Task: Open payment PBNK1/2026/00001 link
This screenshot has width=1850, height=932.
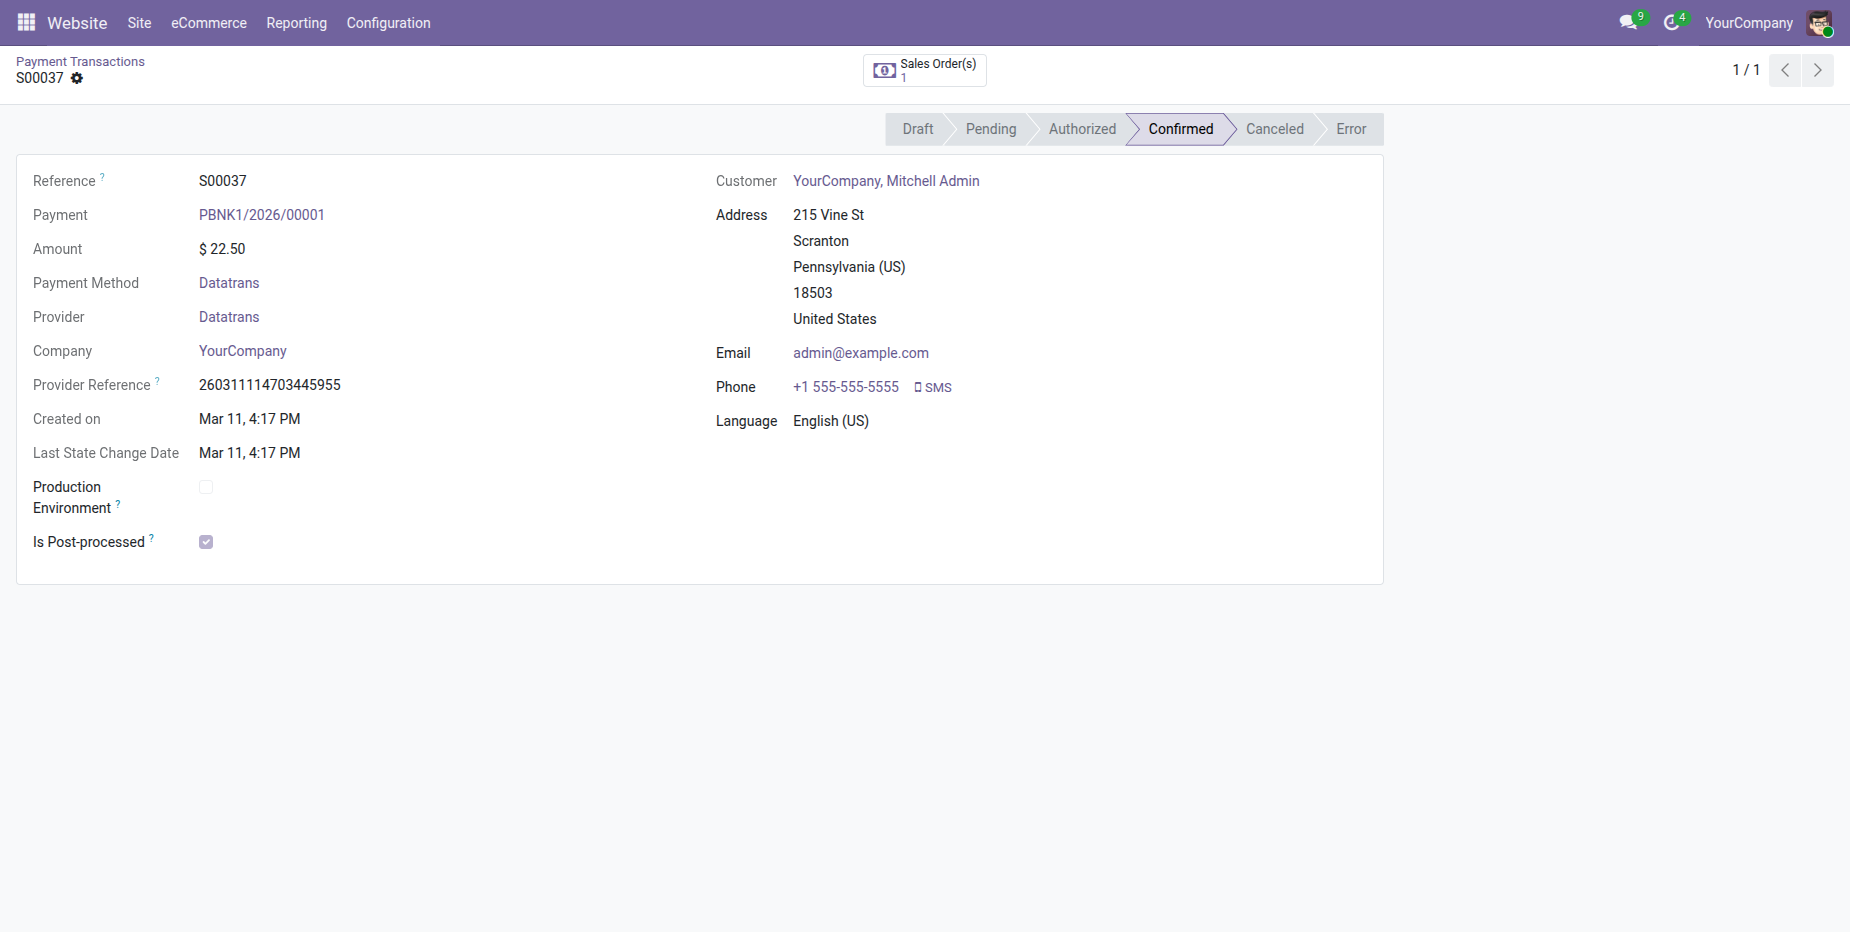Action: pyautogui.click(x=262, y=215)
